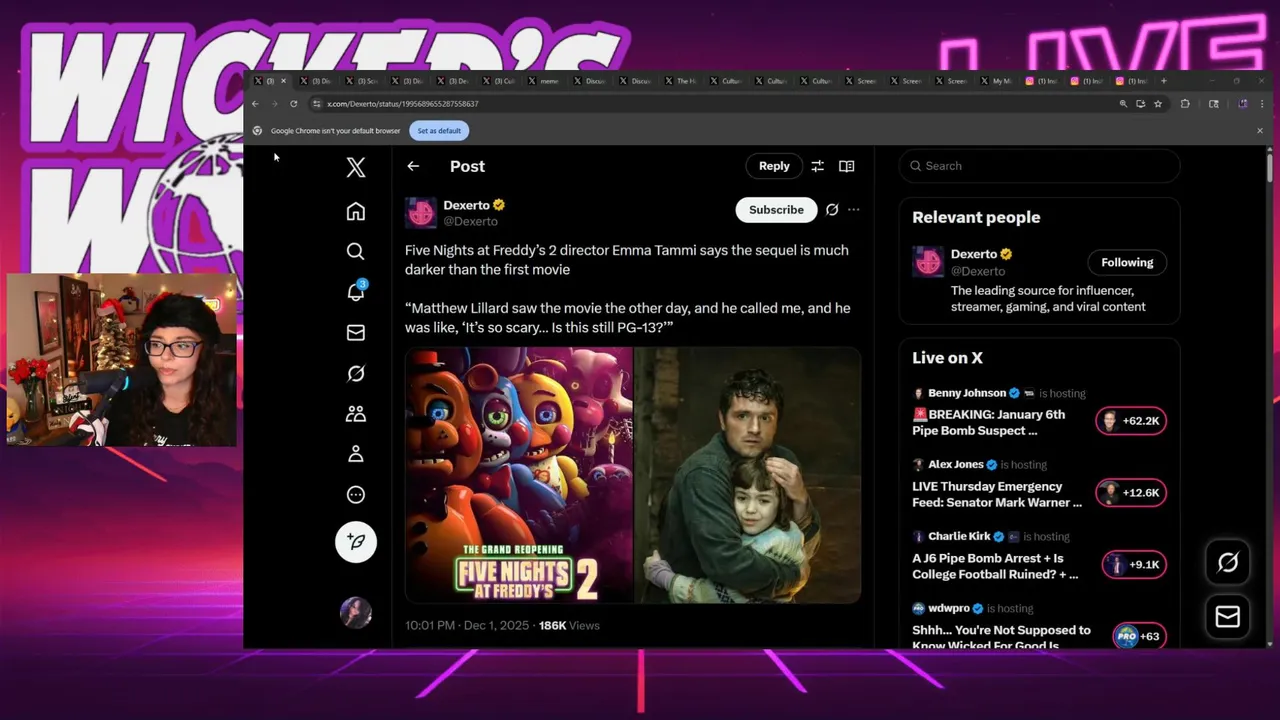Image resolution: width=1280 pixels, height=720 pixels.
Task: Open the Home feed icon
Action: pos(356,211)
